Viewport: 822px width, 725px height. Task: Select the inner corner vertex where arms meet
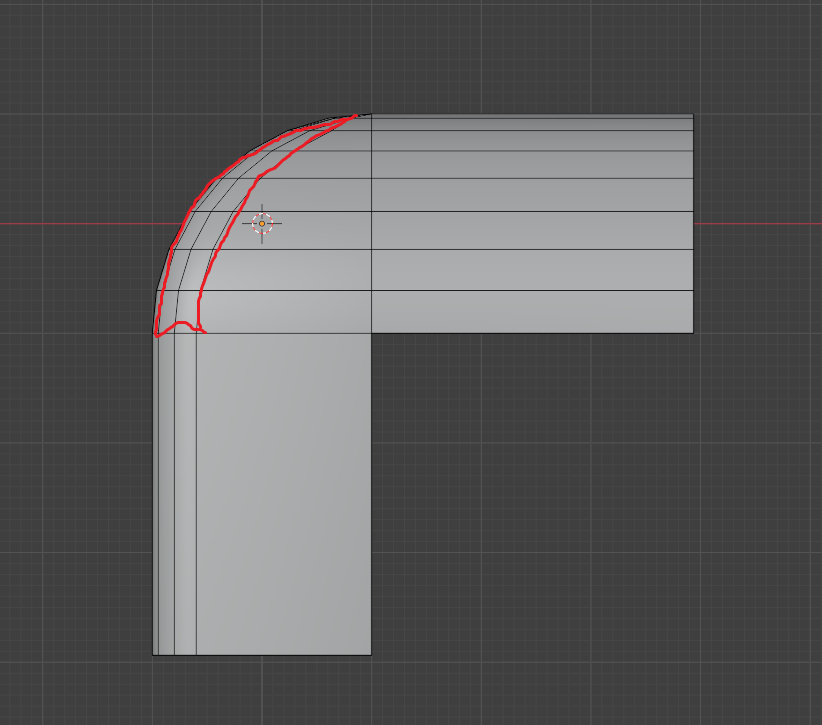(371, 332)
